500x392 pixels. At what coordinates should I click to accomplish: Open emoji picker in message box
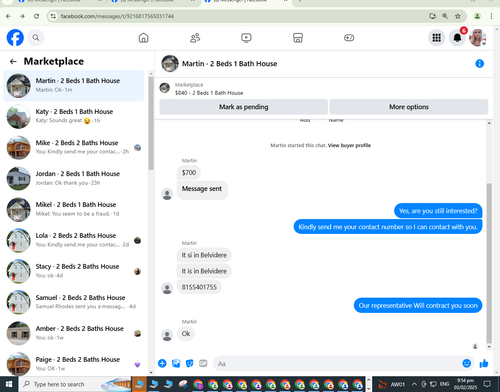coord(467,363)
